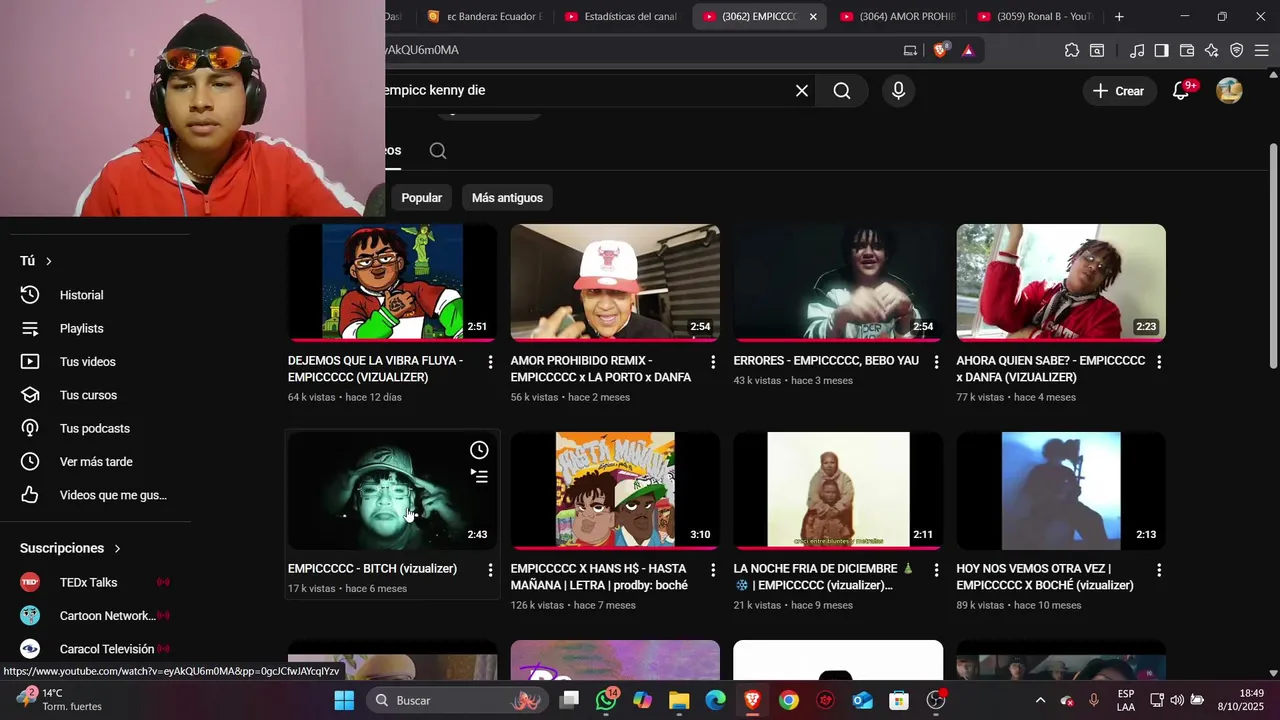Open options menu for AMOR PROHIBIDO REMIX
Viewport: 1280px width, 720px height.
click(x=713, y=362)
